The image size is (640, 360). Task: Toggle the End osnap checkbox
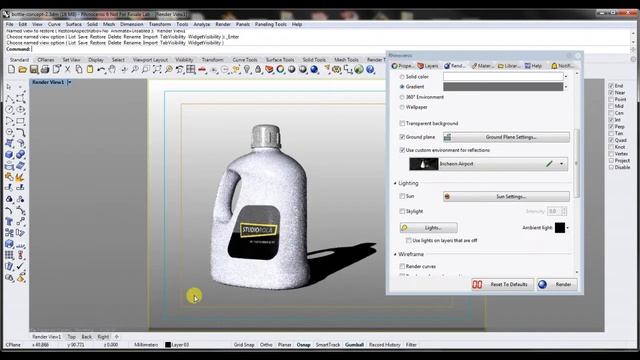point(611,86)
